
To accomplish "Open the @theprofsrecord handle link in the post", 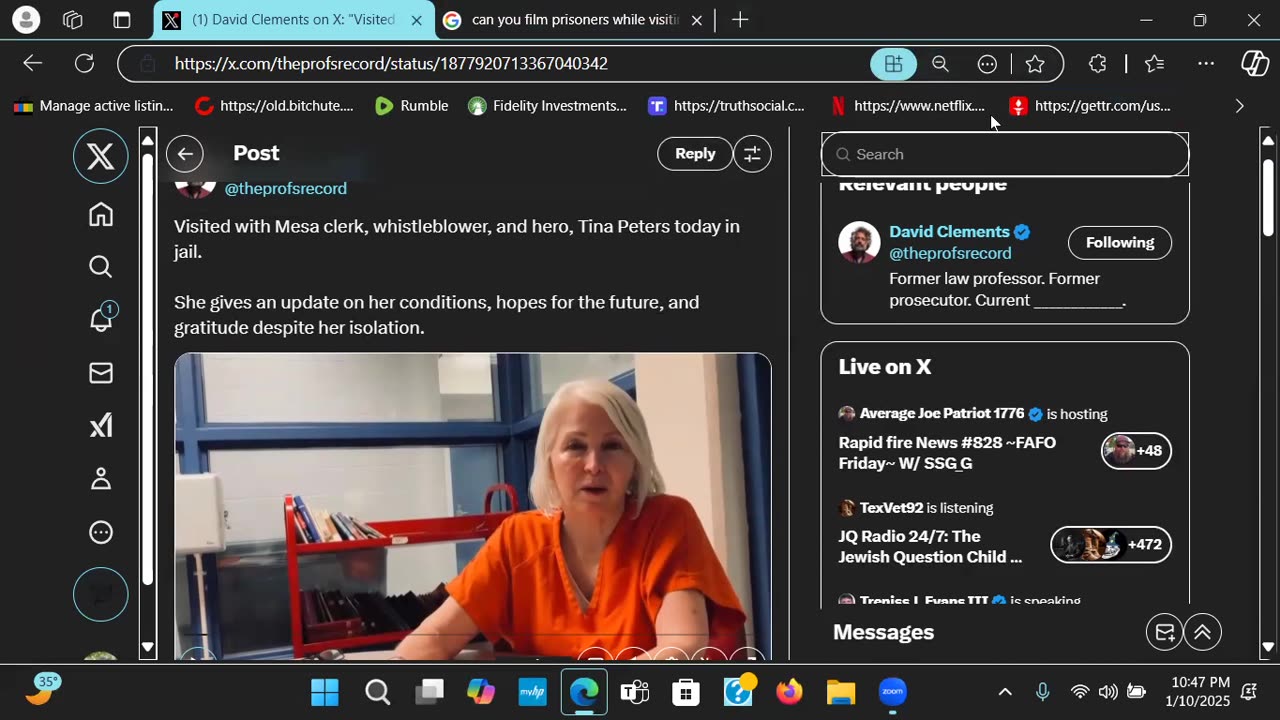I will (286, 189).
